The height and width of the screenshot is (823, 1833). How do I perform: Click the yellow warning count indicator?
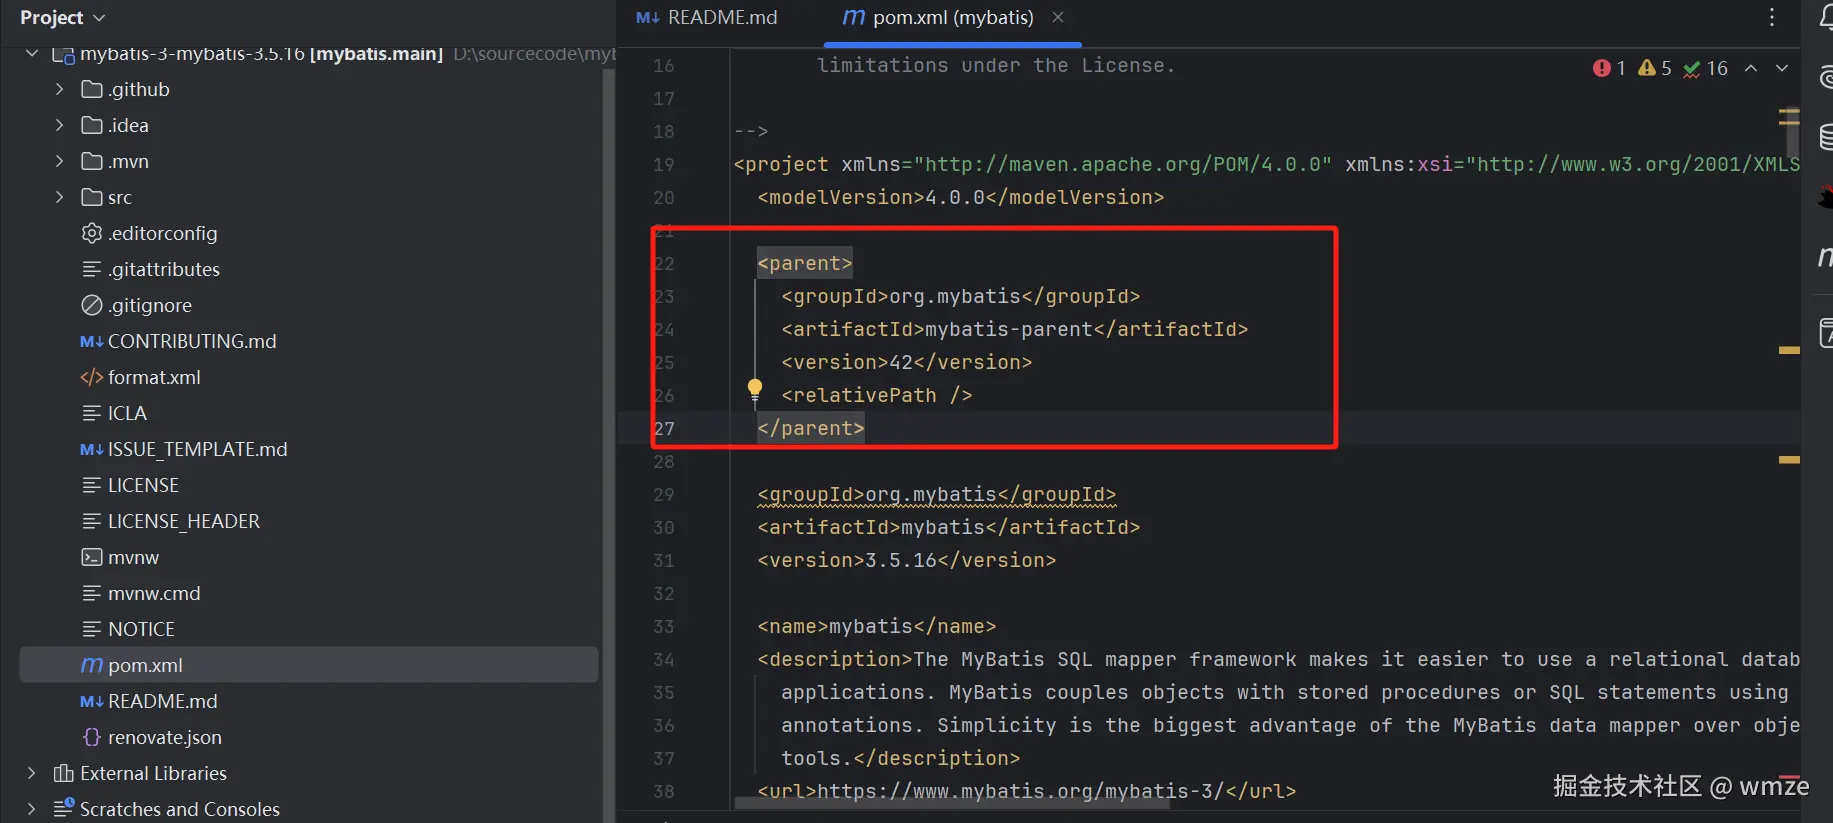(1655, 68)
